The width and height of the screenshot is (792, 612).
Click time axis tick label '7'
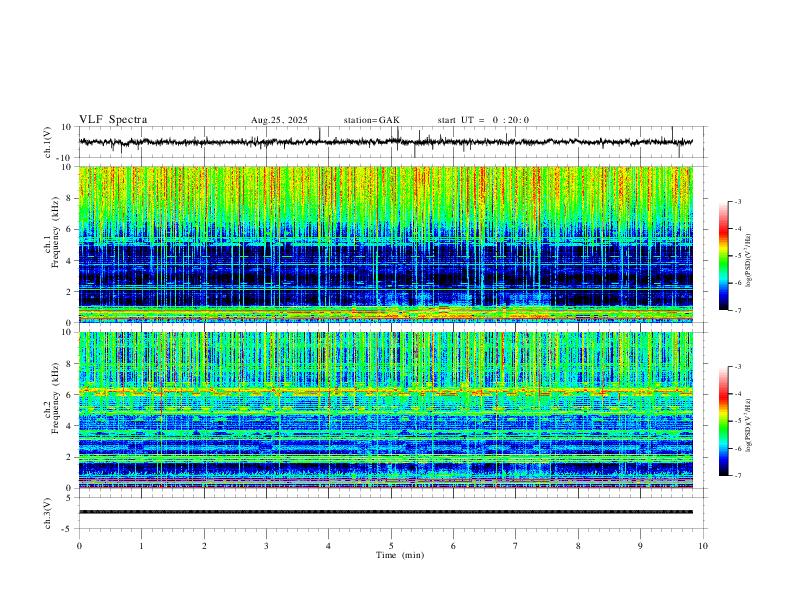(x=516, y=546)
